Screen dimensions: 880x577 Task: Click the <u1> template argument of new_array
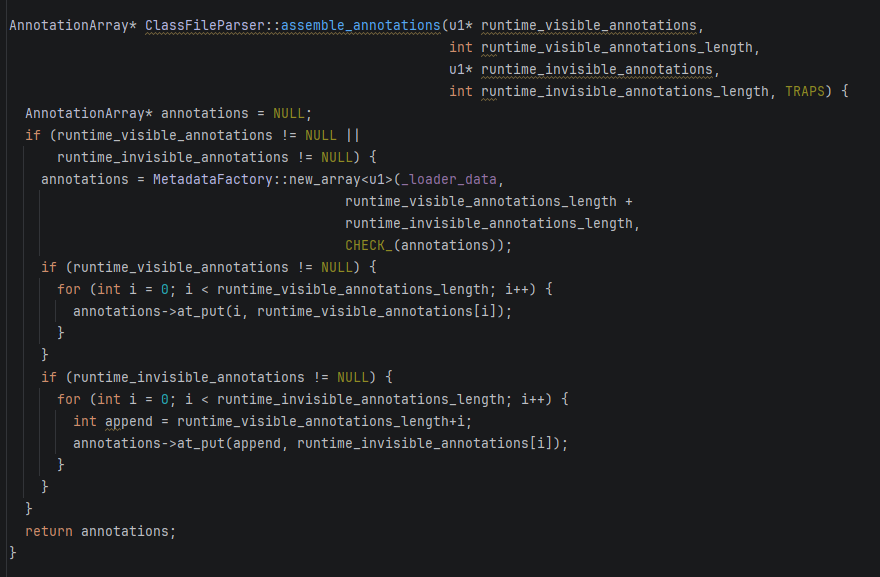(x=377, y=180)
